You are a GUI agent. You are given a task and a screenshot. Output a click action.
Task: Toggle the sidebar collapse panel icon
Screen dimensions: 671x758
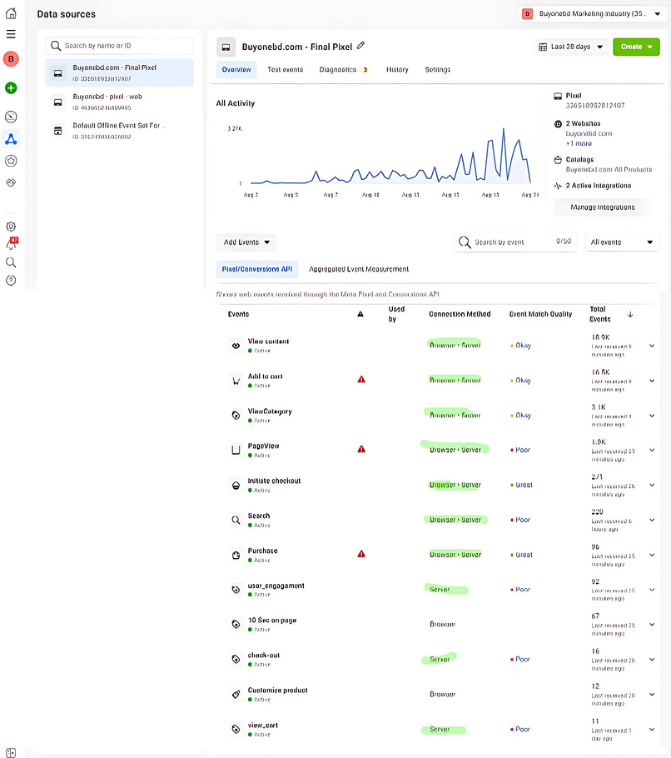tap(11, 753)
